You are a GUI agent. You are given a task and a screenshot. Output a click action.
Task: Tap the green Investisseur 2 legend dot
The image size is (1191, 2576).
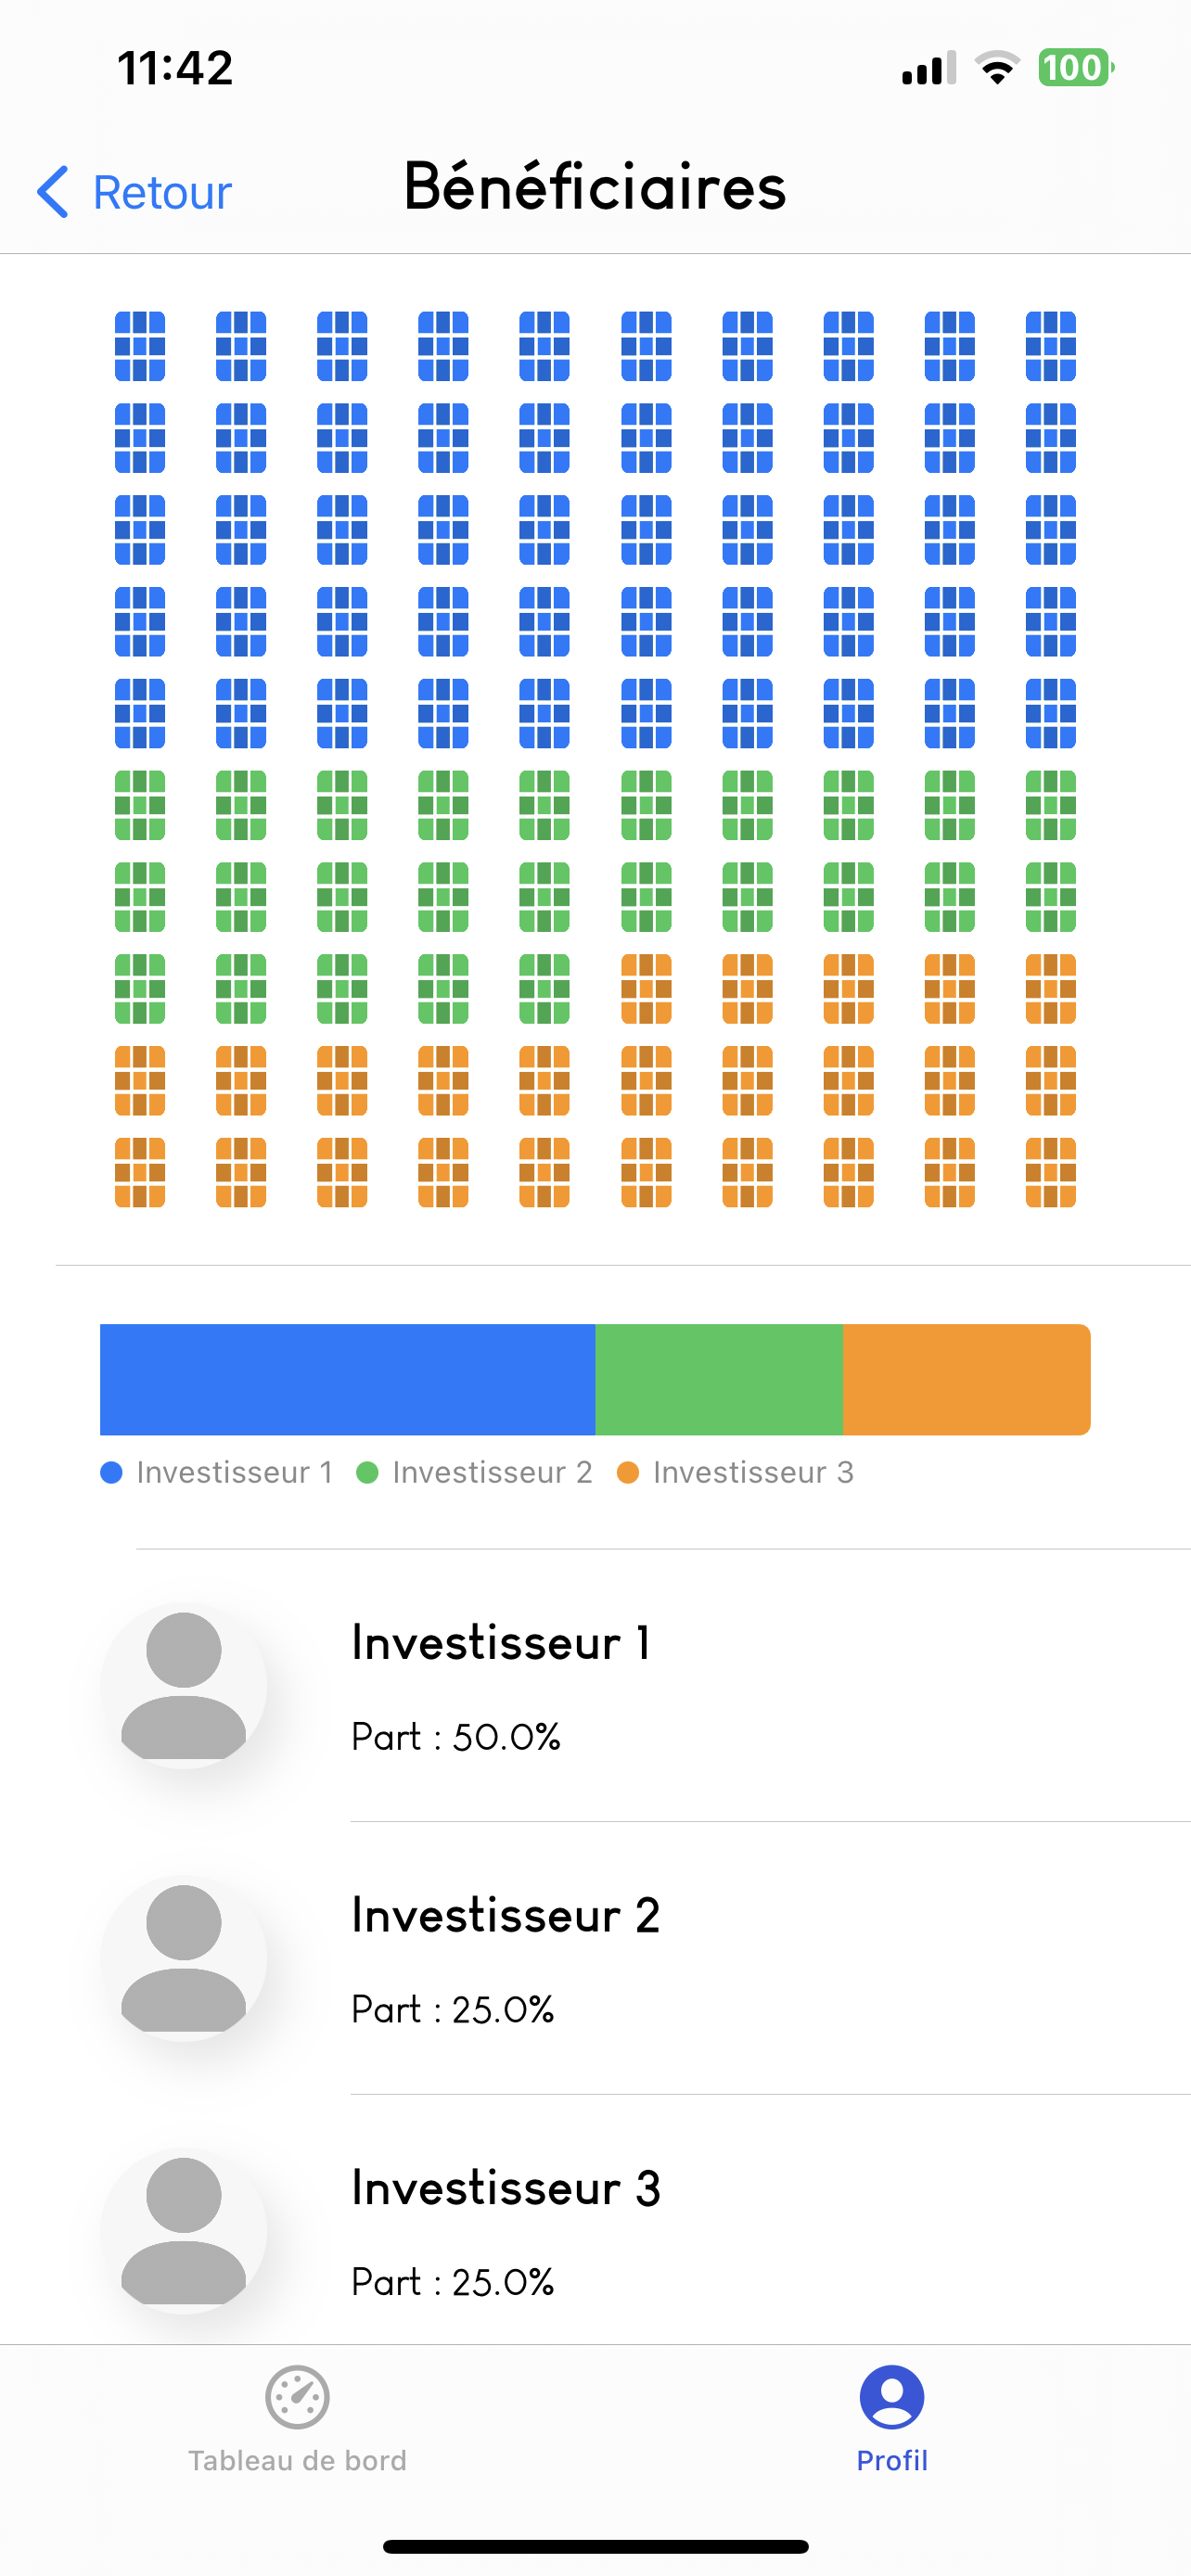(367, 1472)
